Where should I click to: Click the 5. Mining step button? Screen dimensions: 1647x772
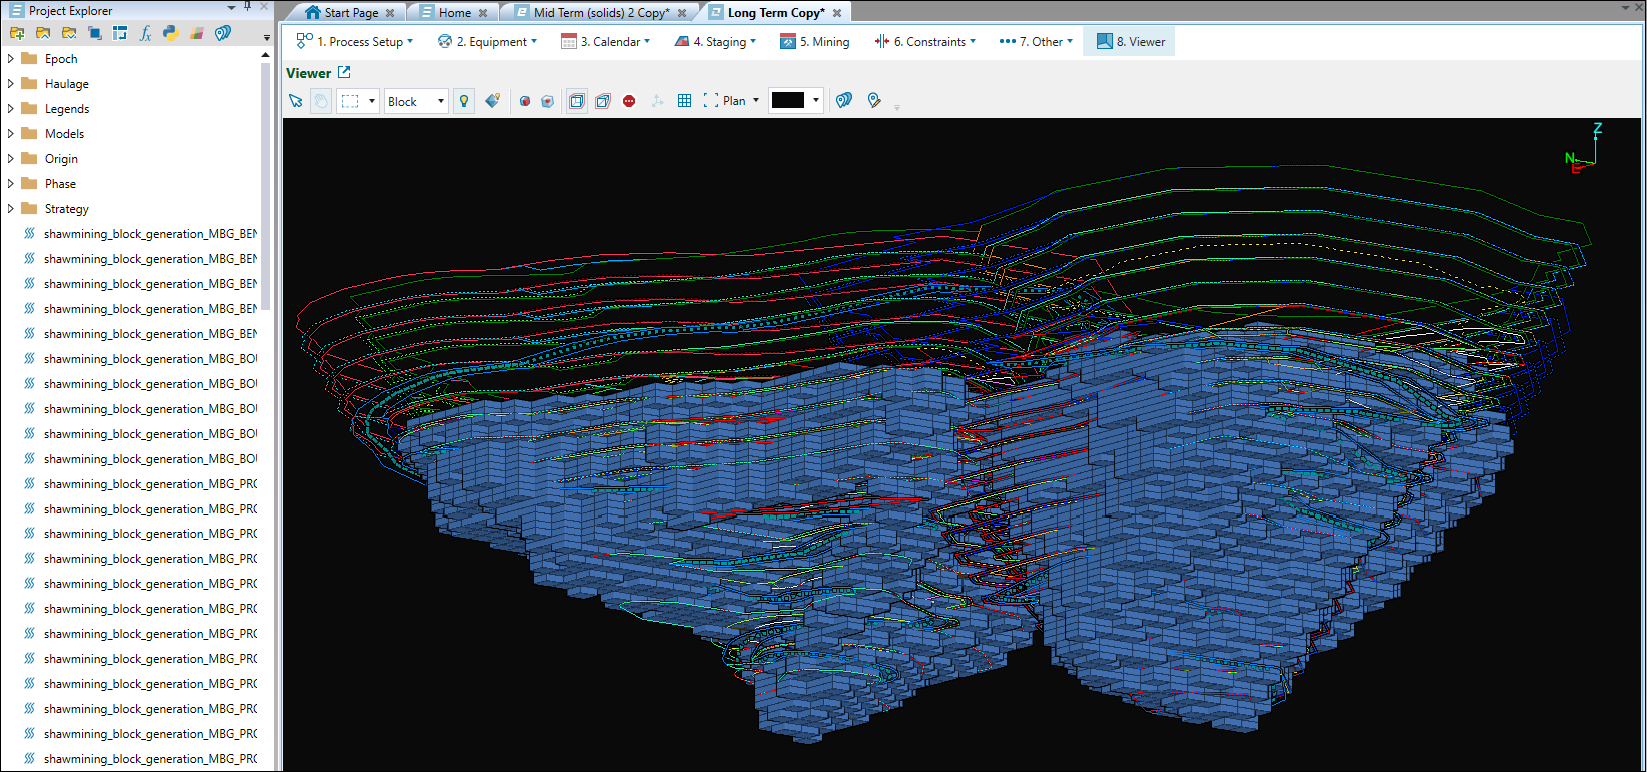(x=815, y=42)
